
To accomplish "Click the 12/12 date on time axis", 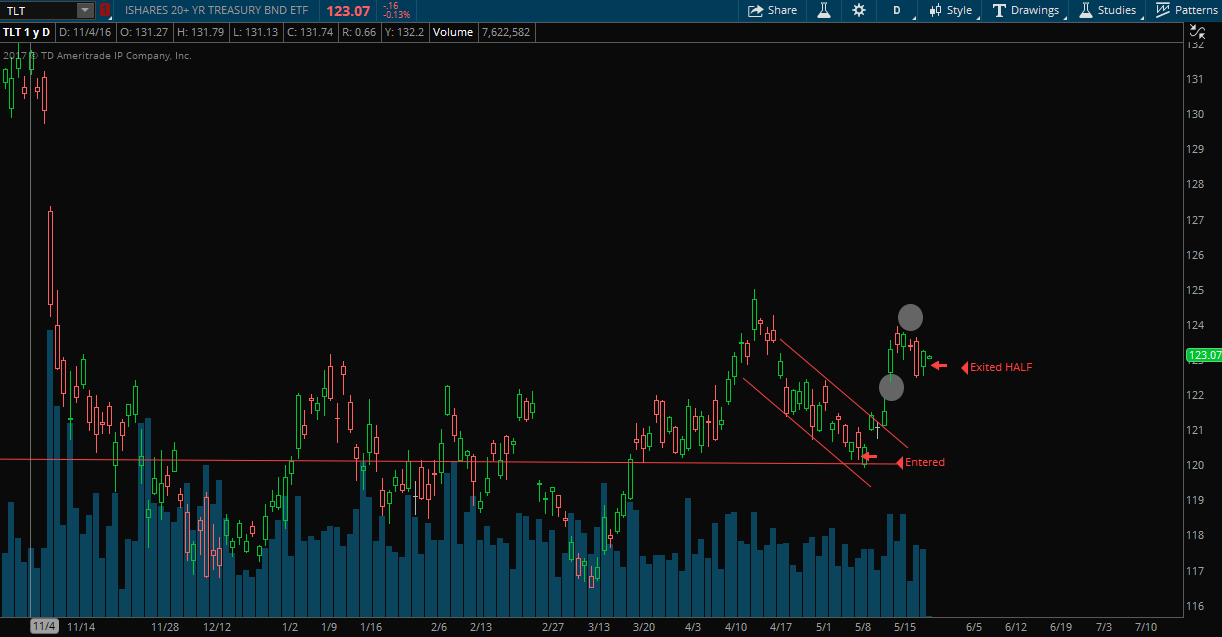I will 217,627.
